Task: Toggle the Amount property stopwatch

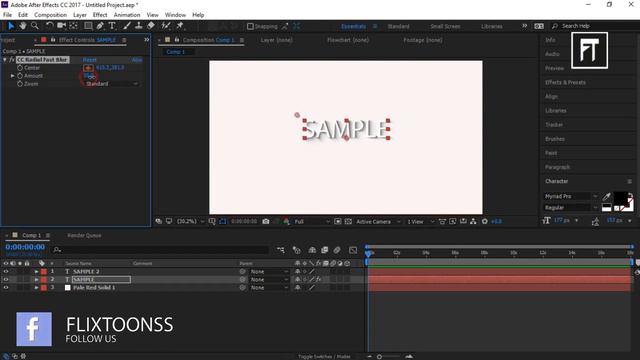Action: (x=20, y=76)
